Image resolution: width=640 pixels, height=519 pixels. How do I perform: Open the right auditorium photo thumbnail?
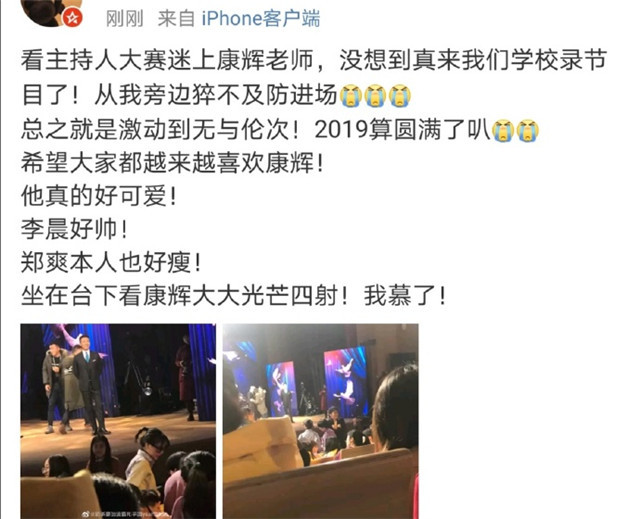click(x=320, y=421)
